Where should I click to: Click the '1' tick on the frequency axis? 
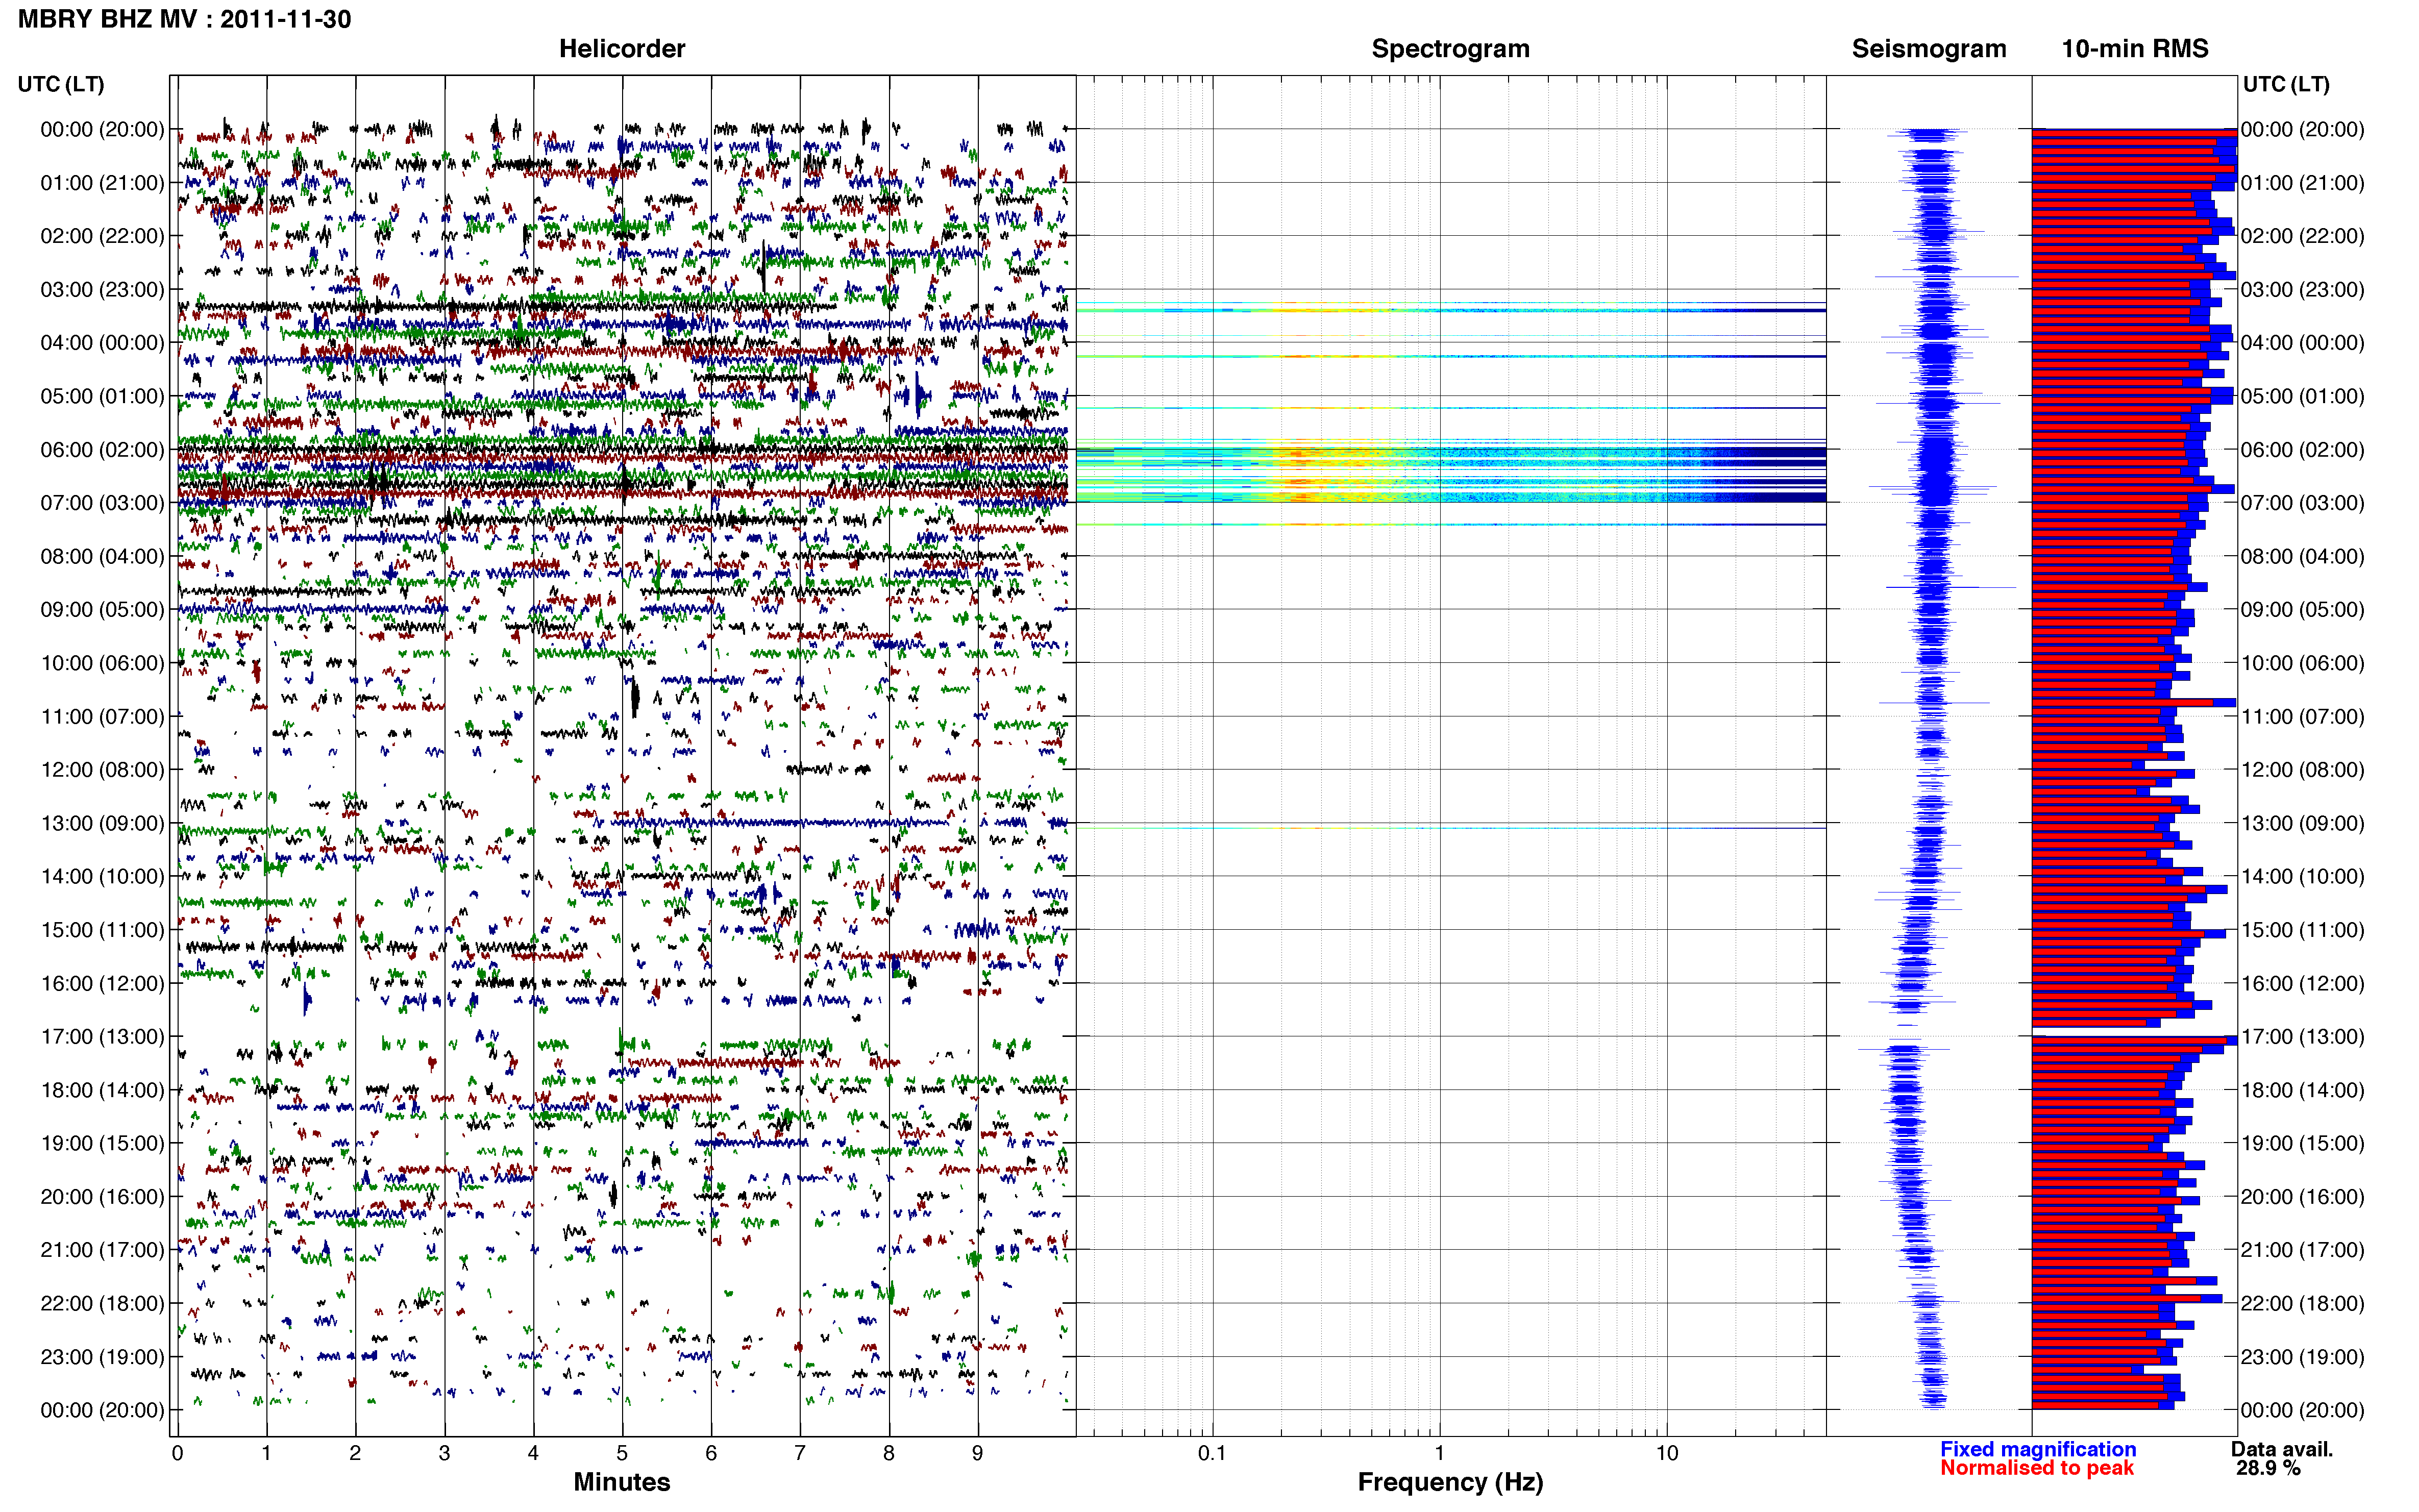click(x=1439, y=1453)
